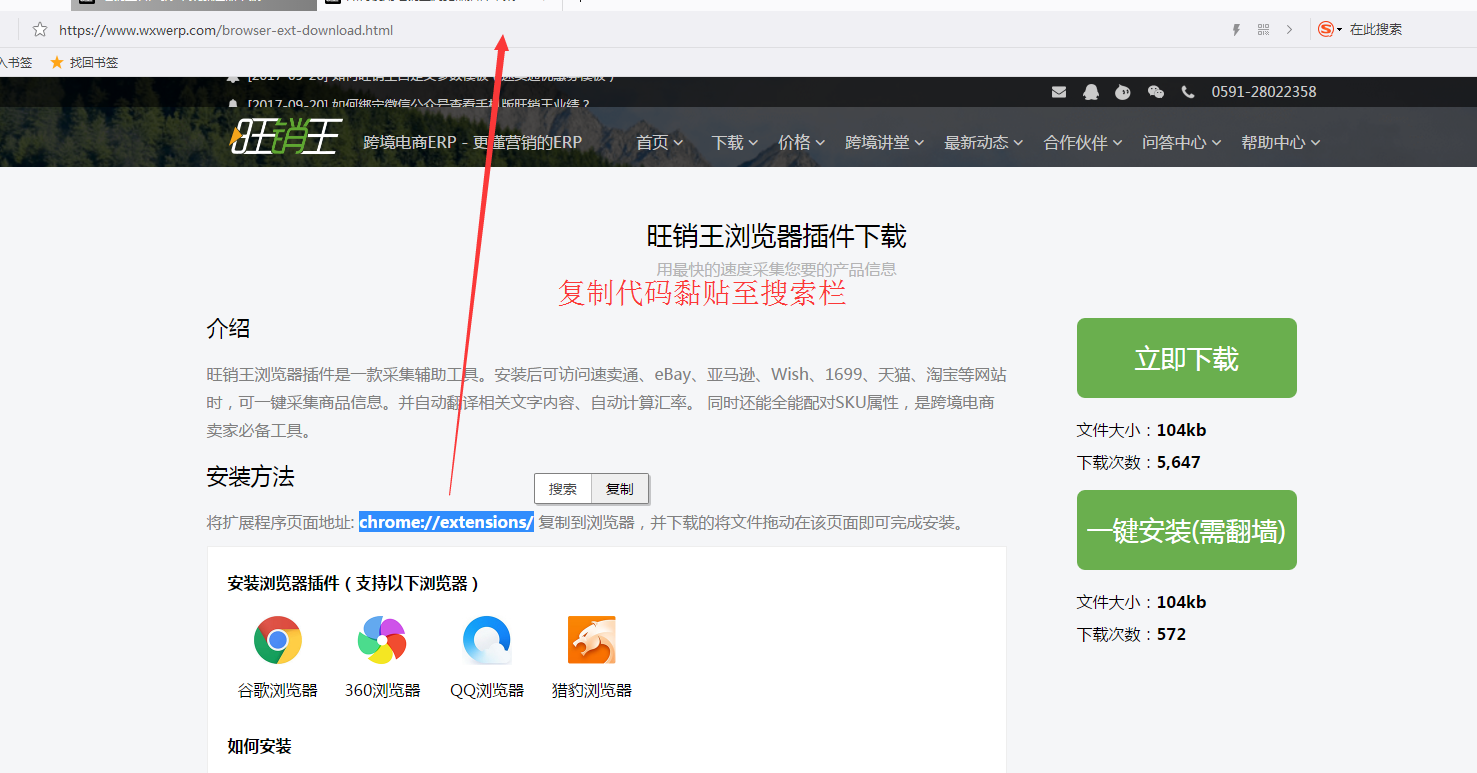
Task: Click the 如何安装 heading
Action: click(259, 746)
